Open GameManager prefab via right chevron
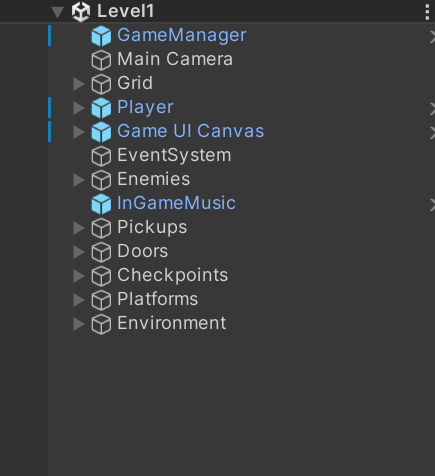 432,37
